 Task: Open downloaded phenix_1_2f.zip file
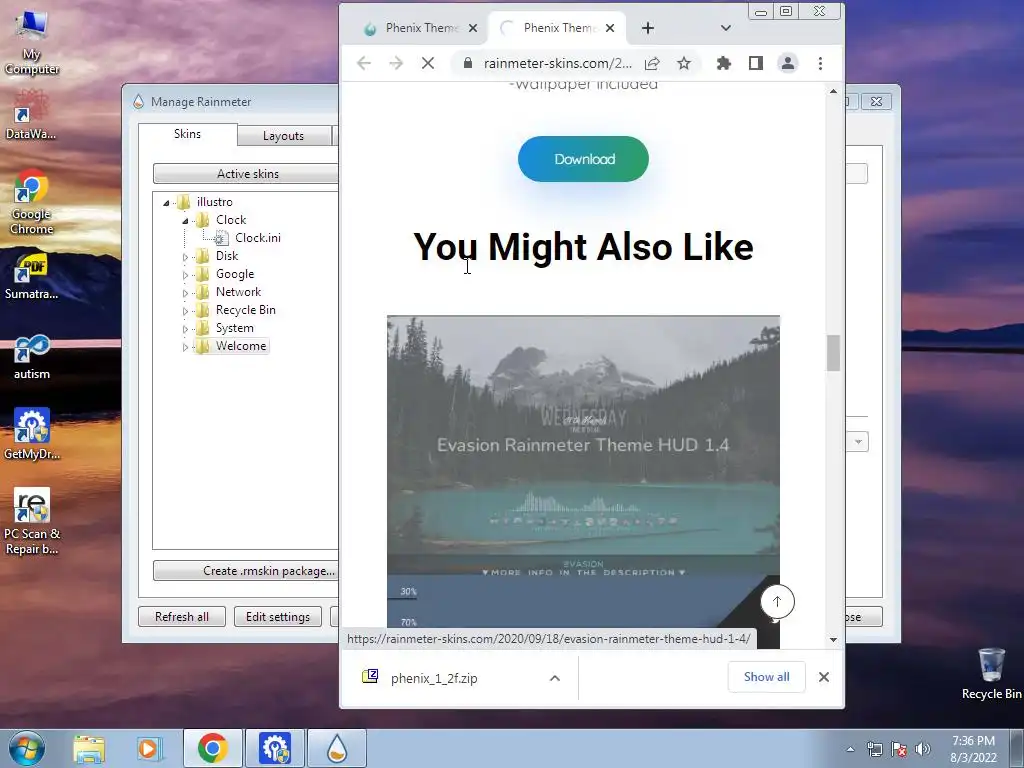click(434, 678)
